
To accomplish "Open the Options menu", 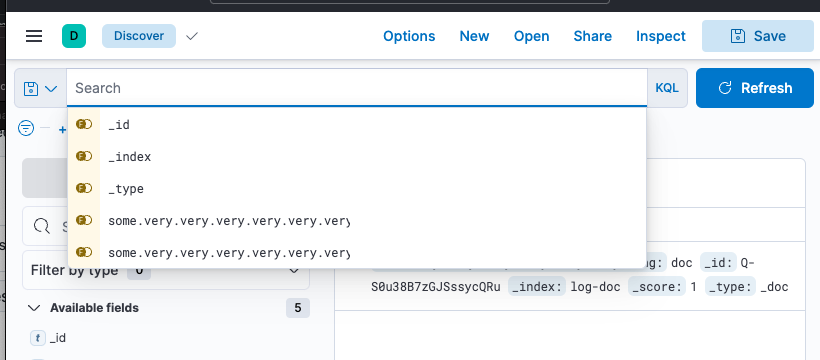I will [409, 36].
